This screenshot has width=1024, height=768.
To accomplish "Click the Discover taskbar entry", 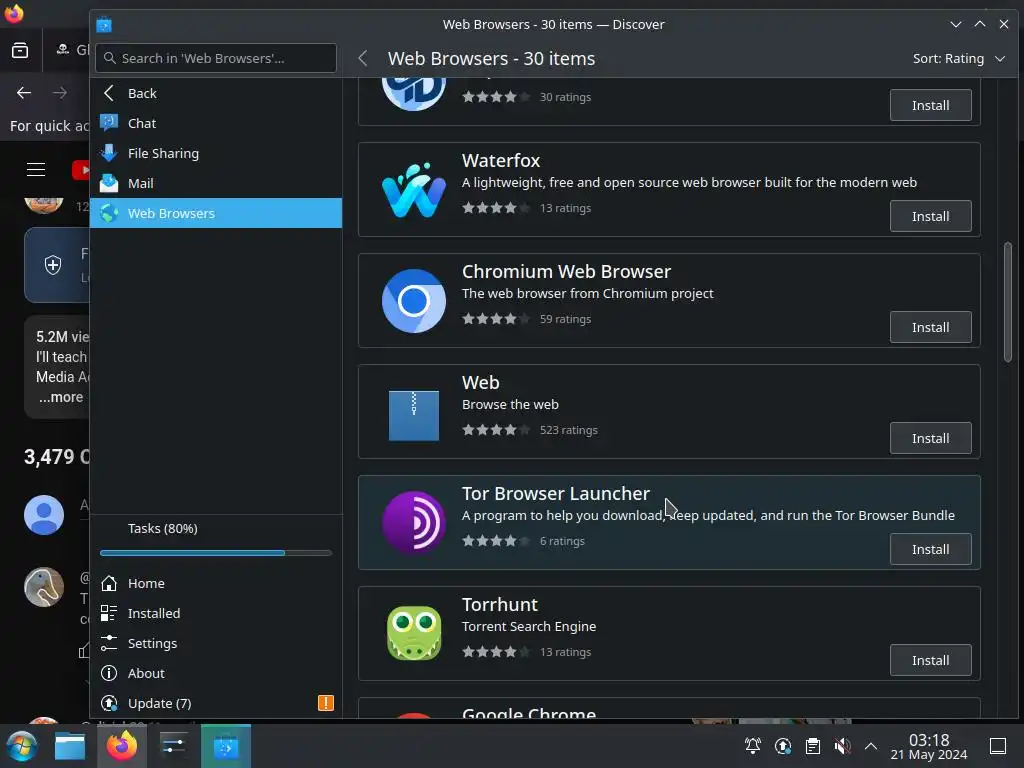I will pos(226,746).
